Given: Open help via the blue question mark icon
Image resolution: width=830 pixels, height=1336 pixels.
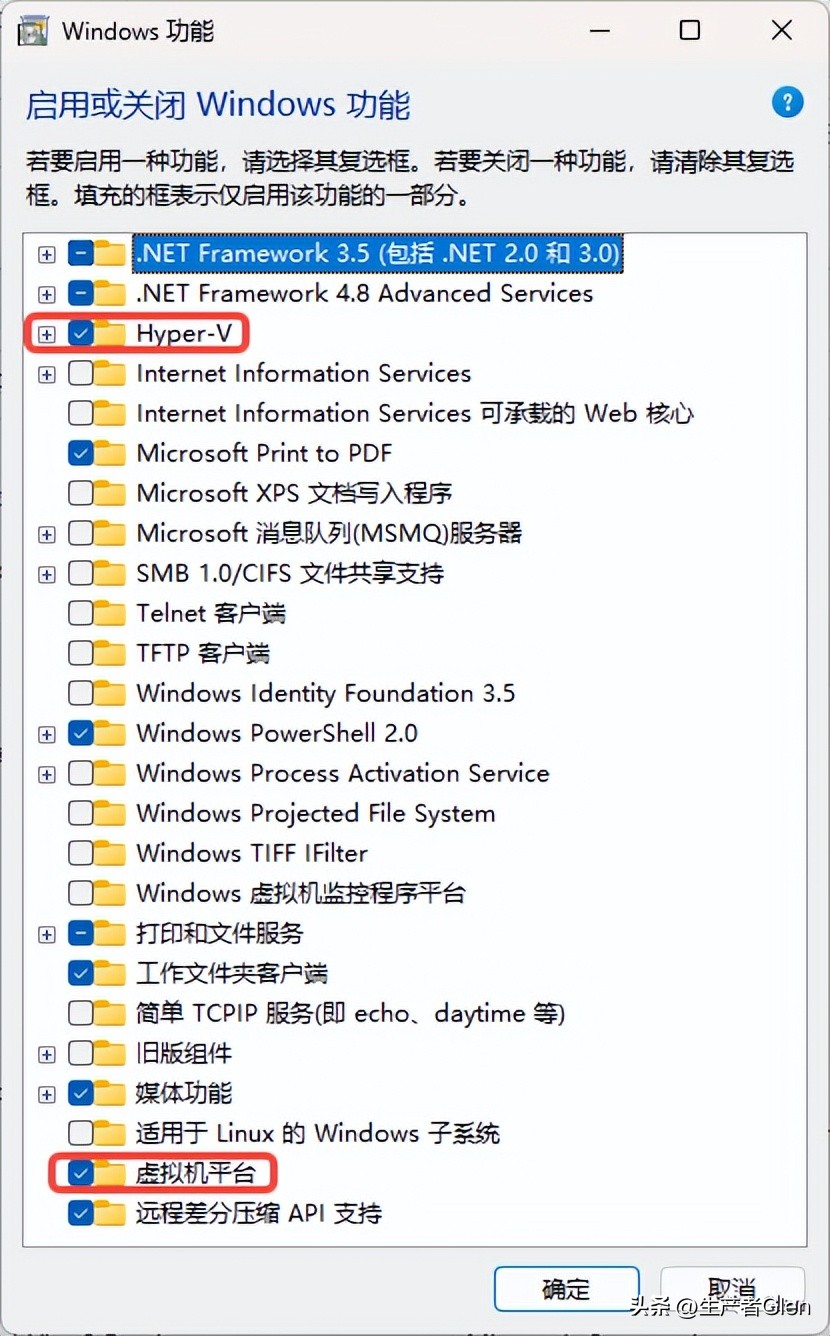Looking at the screenshot, I should coord(788,102).
